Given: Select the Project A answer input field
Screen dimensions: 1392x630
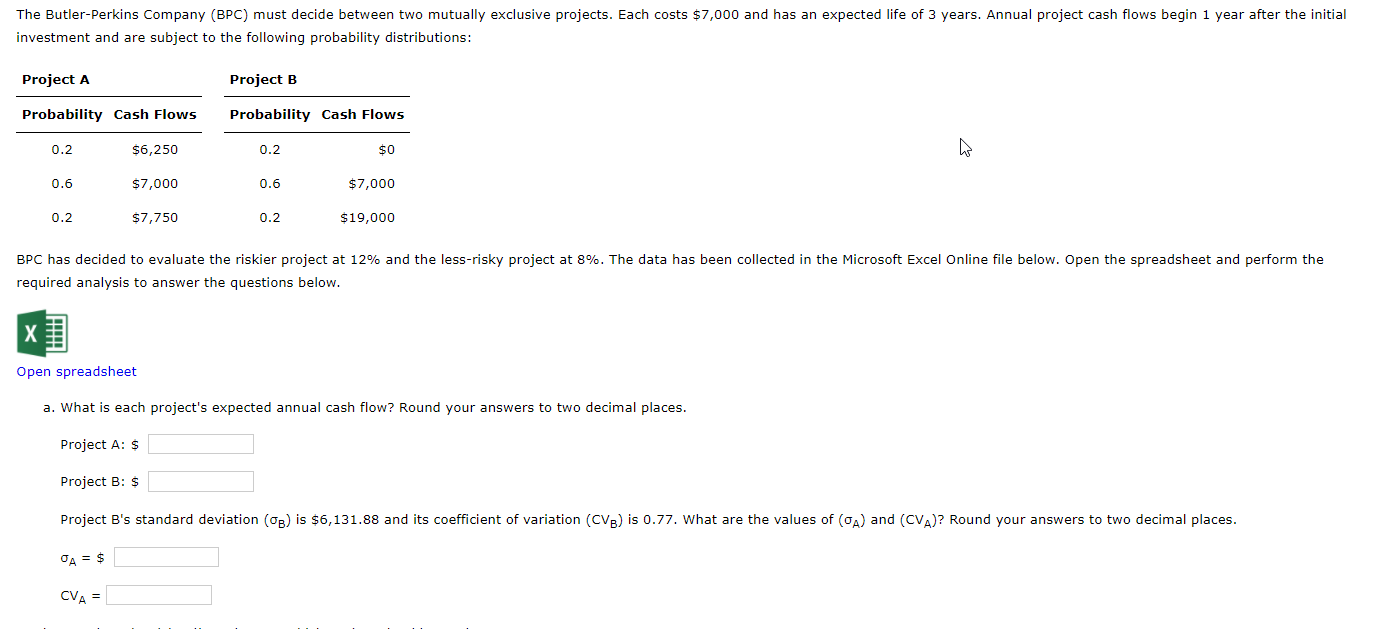Looking at the screenshot, I should tap(200, 444).
